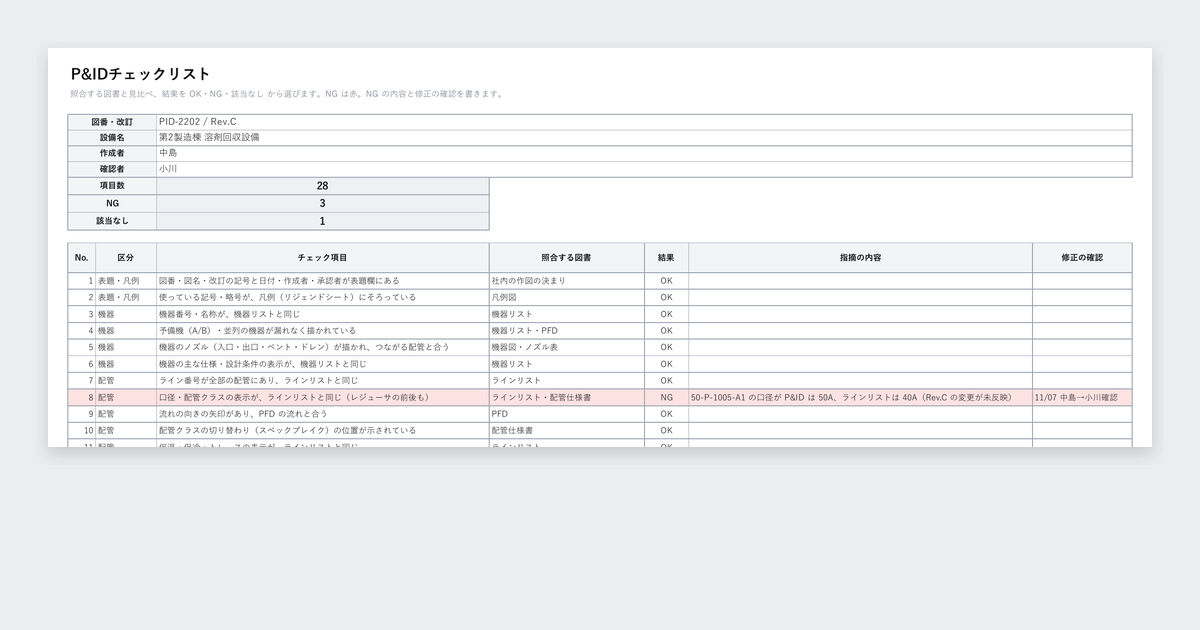Select the 作成者 value "中島"
The image size is (1200, 630).
click(x=644, y=154)
